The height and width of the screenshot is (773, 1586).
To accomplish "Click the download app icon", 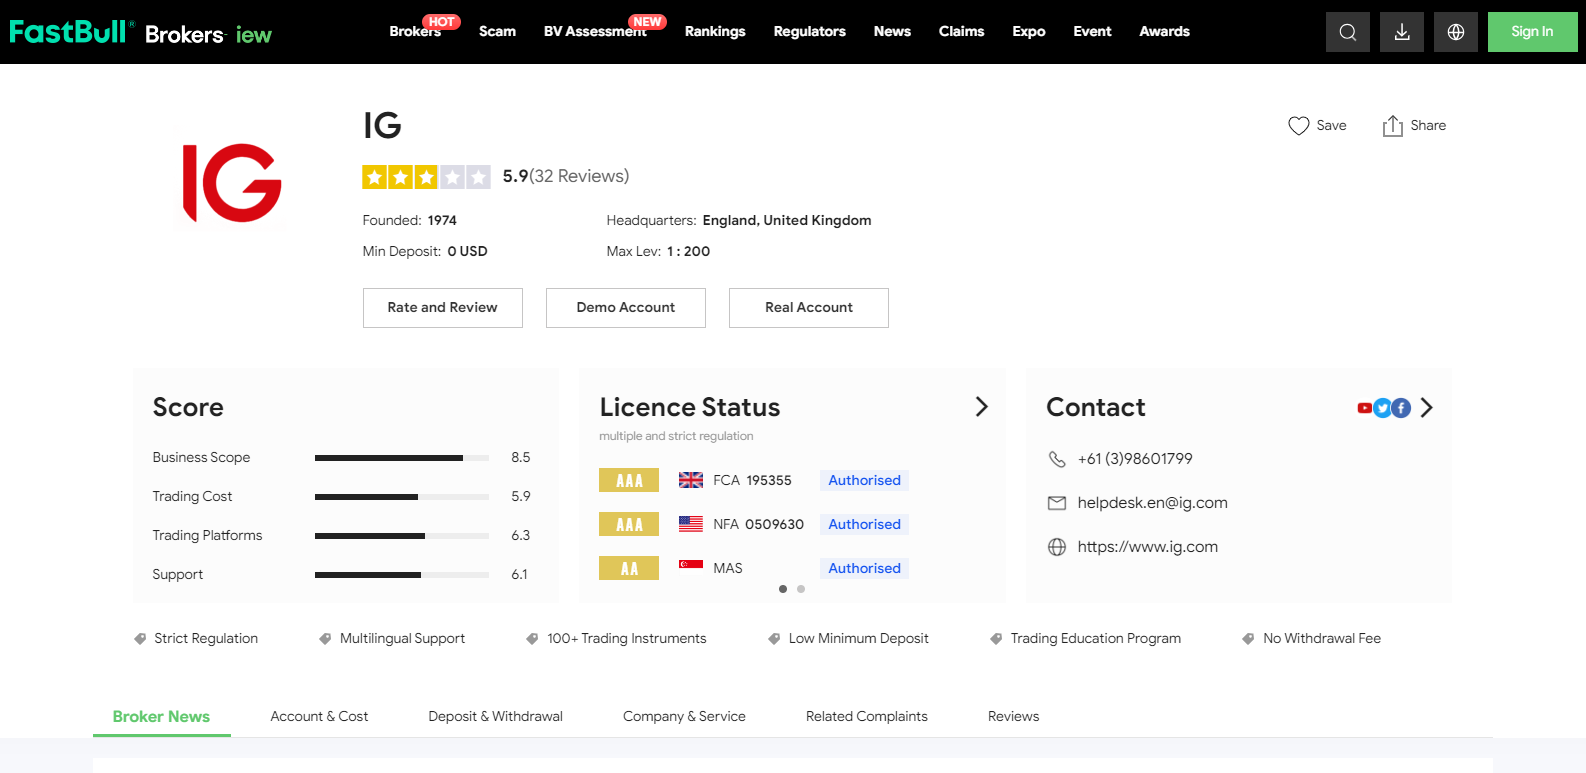I will [x=1401, y=32].
